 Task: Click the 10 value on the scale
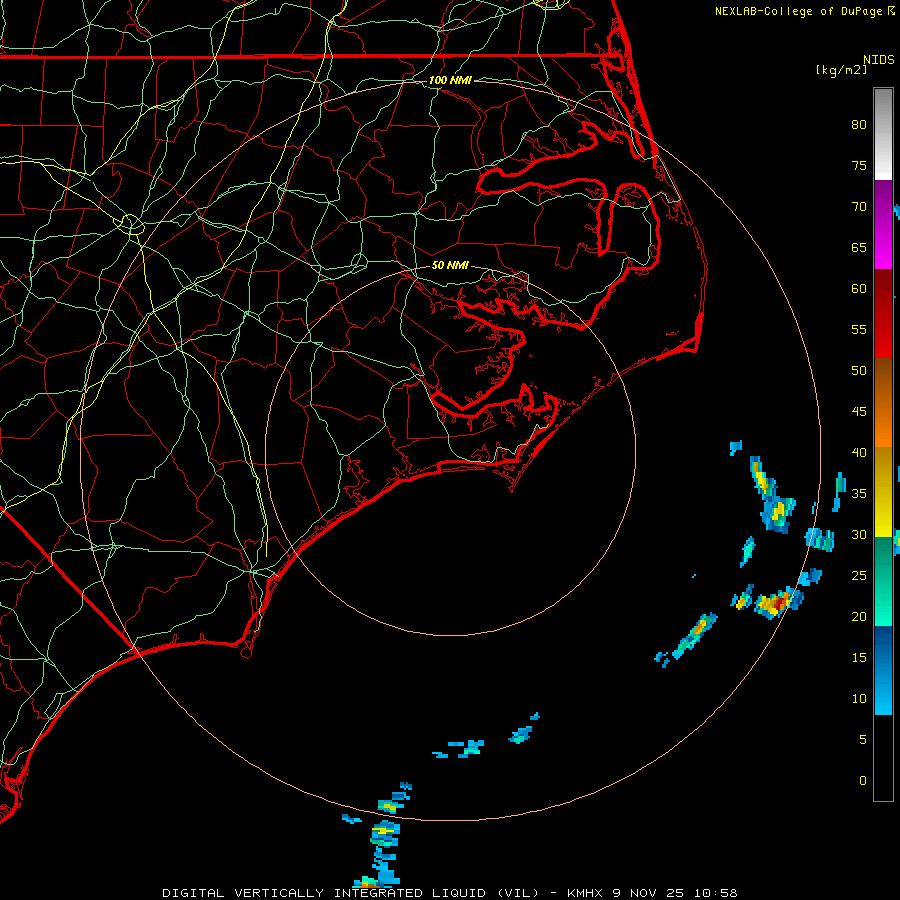[859, 699]
